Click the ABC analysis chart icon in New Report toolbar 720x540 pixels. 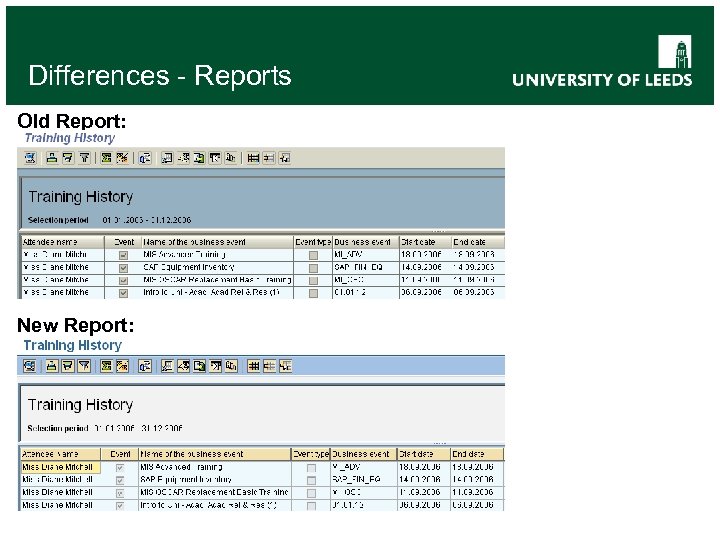(x=231, y=366)
